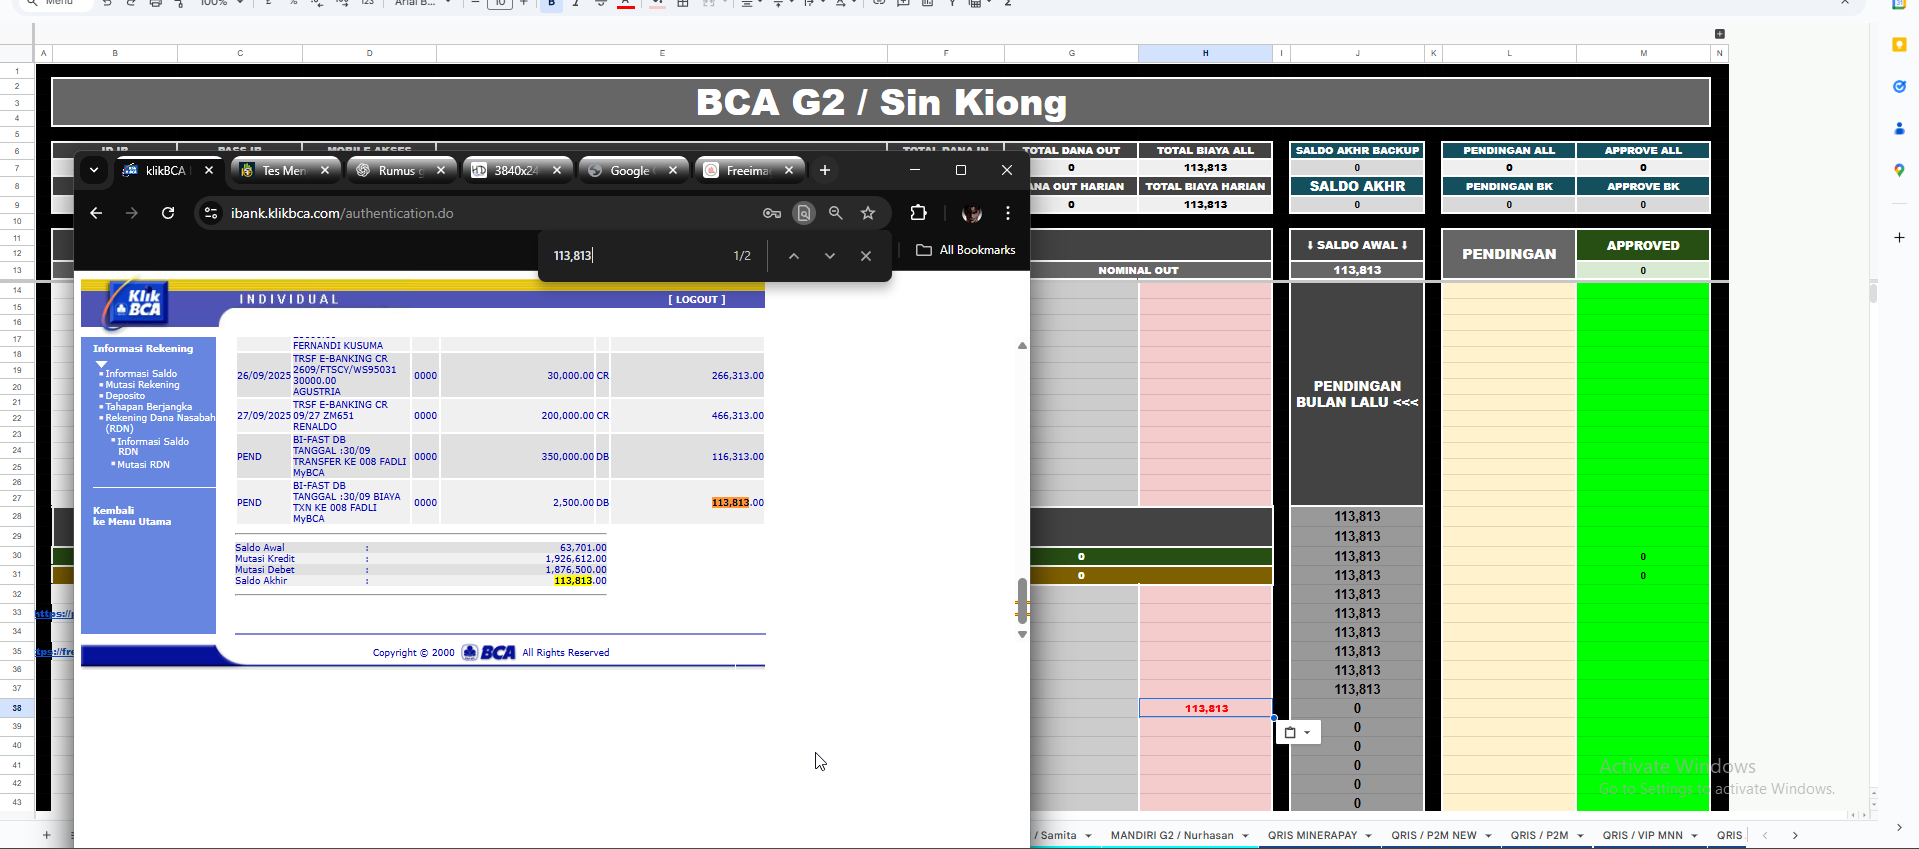The image size is (1919, 849).
Task: Open Chrome three-dot menu
Action: (1008, 213)
